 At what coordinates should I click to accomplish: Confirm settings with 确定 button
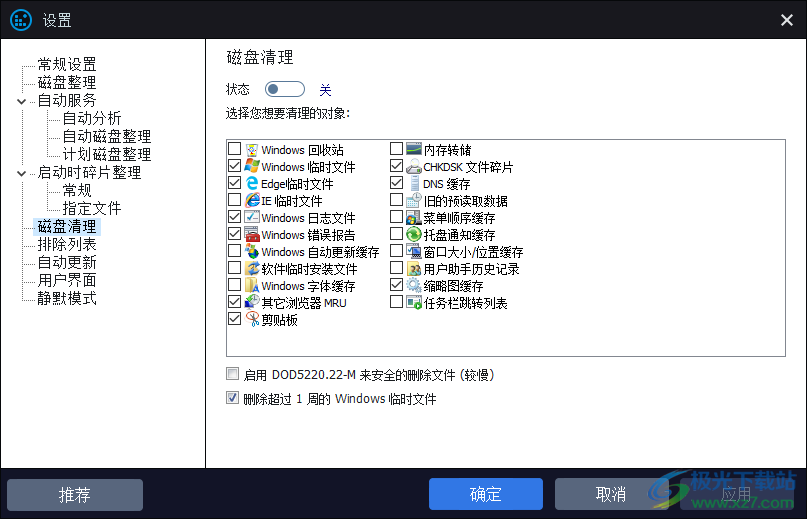click(x=486, y=494)
